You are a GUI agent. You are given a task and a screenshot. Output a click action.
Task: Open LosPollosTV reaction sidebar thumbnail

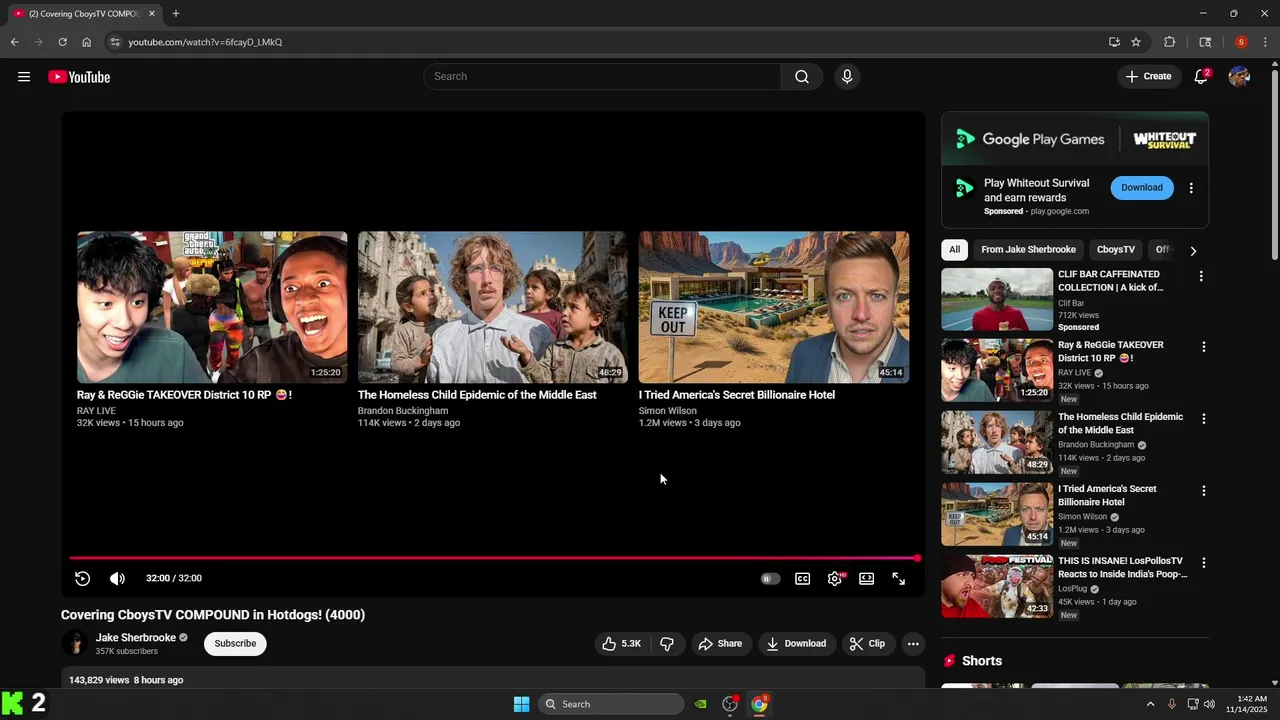[x=997, y=587]
